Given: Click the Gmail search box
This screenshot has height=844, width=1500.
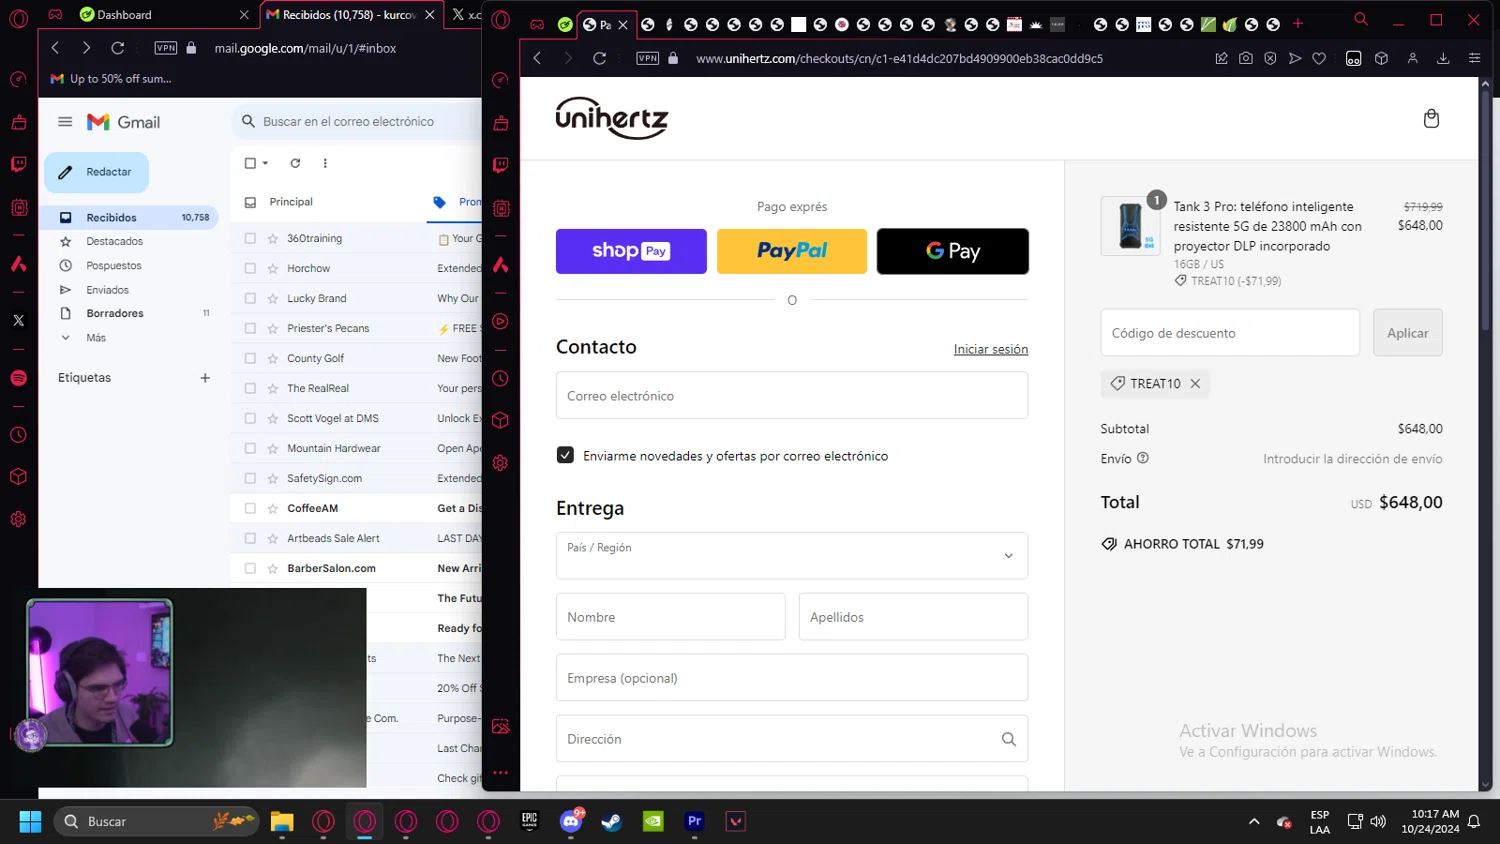Looking at the screenshot, I should coord(355,122).
